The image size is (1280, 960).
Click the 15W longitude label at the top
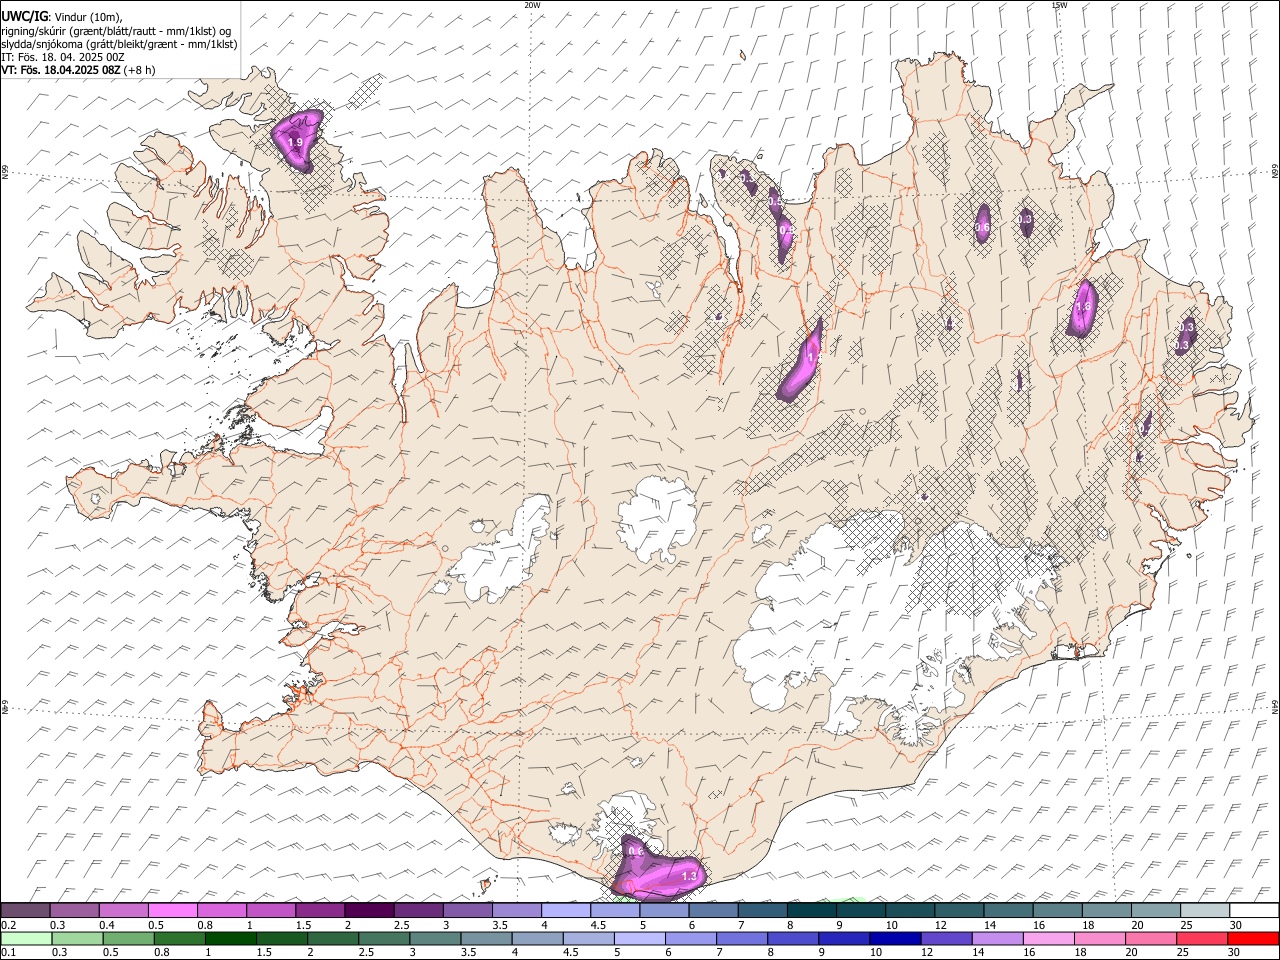click(1059, 5)
